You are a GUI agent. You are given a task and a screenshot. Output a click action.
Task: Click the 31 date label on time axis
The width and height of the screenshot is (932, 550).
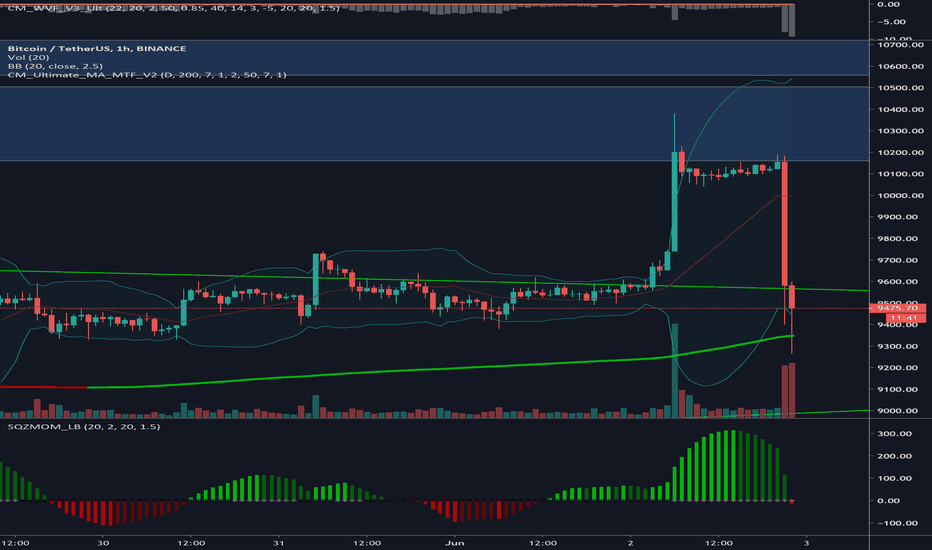click(x=279, y=542)
